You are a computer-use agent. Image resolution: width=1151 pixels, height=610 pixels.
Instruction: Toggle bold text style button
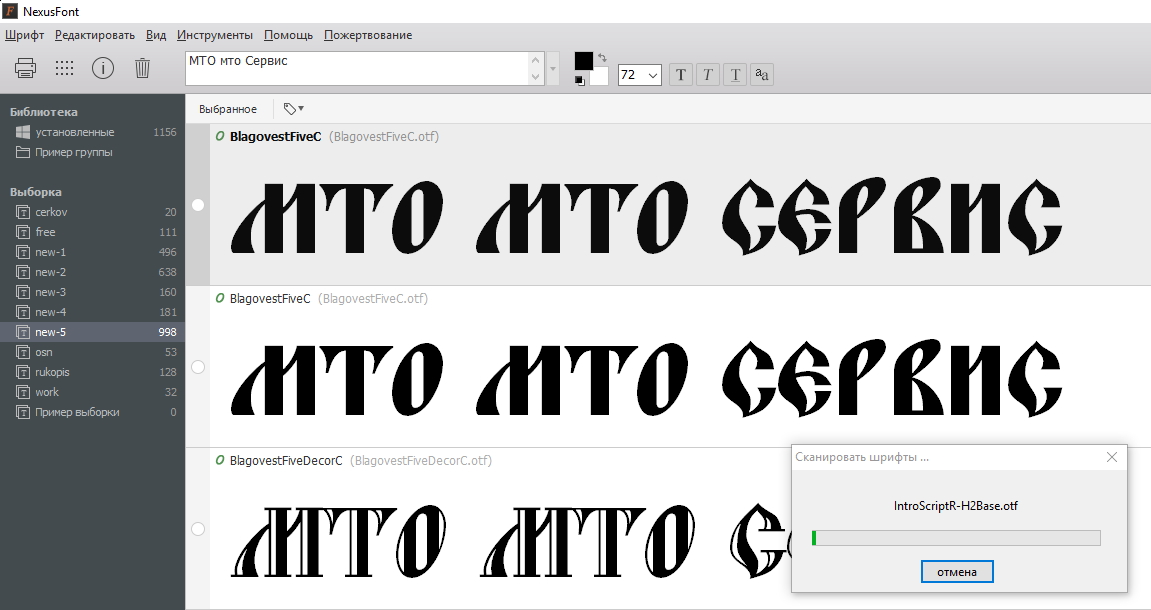coord(681,74)
